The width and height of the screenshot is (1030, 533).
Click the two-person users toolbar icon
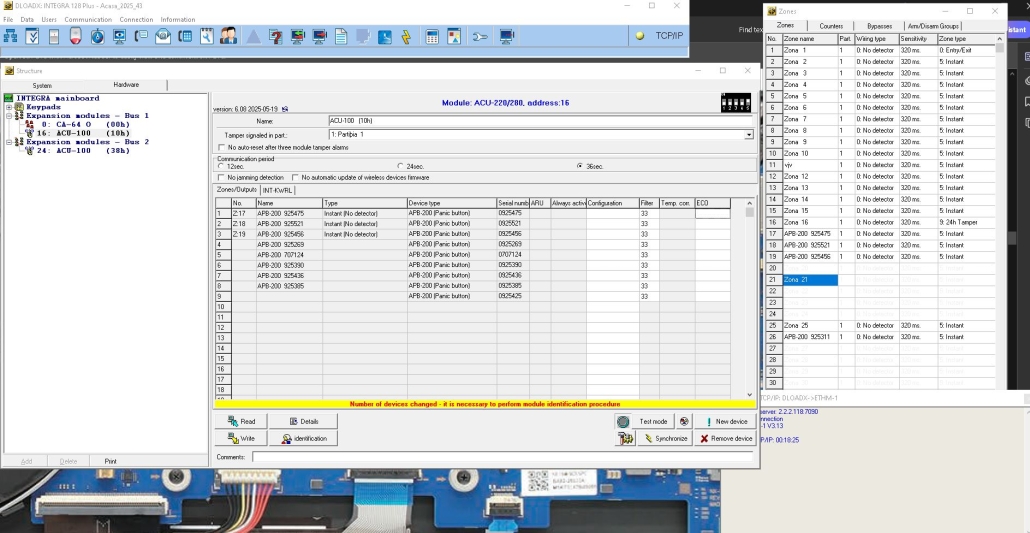pyautogui.click(x=228, y=37)
